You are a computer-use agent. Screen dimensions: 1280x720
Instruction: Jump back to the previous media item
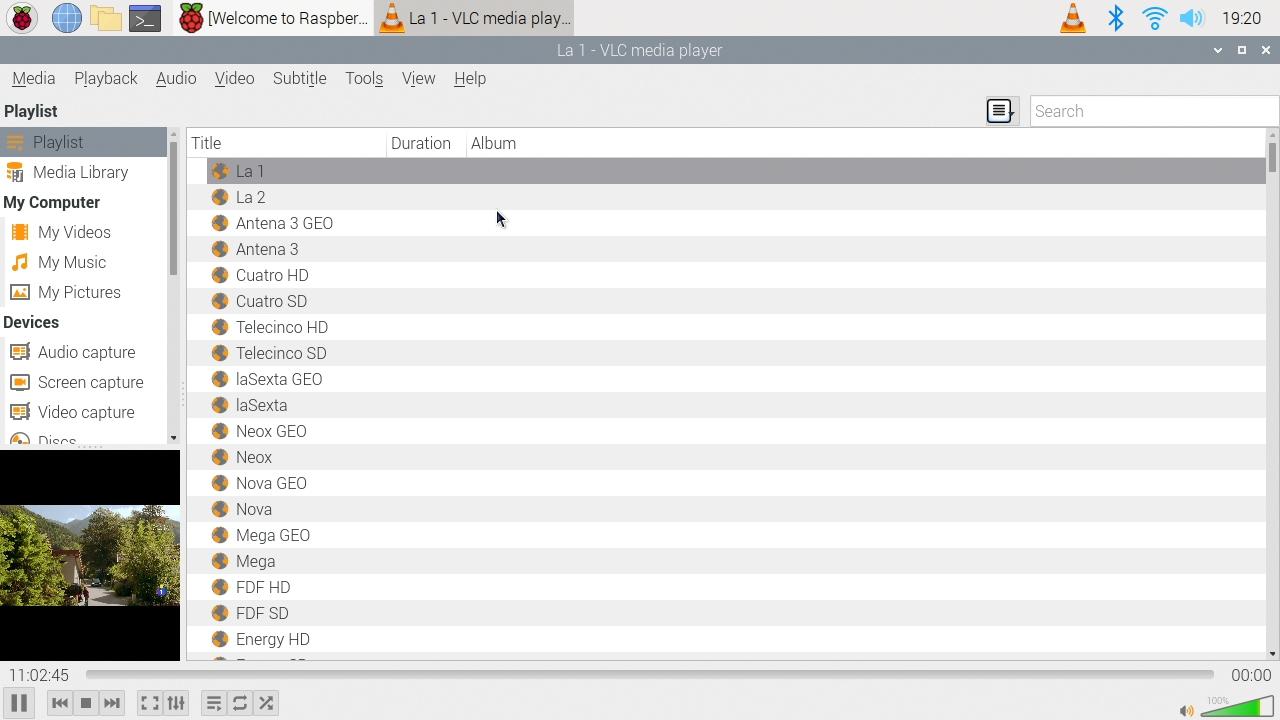(x=59, y=702)
